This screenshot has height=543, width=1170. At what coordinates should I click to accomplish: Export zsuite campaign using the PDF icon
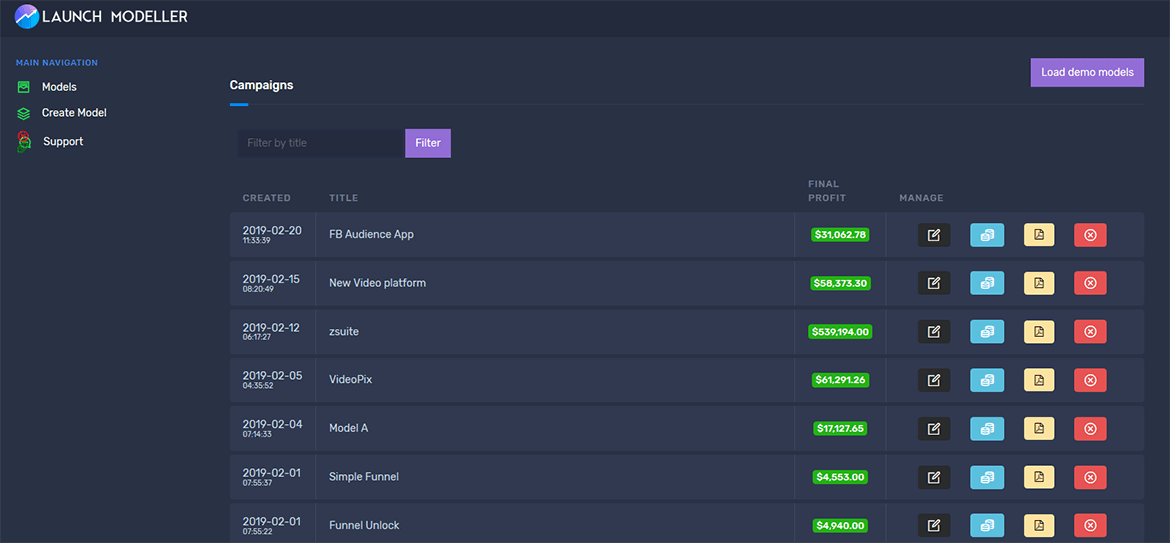1039,331
